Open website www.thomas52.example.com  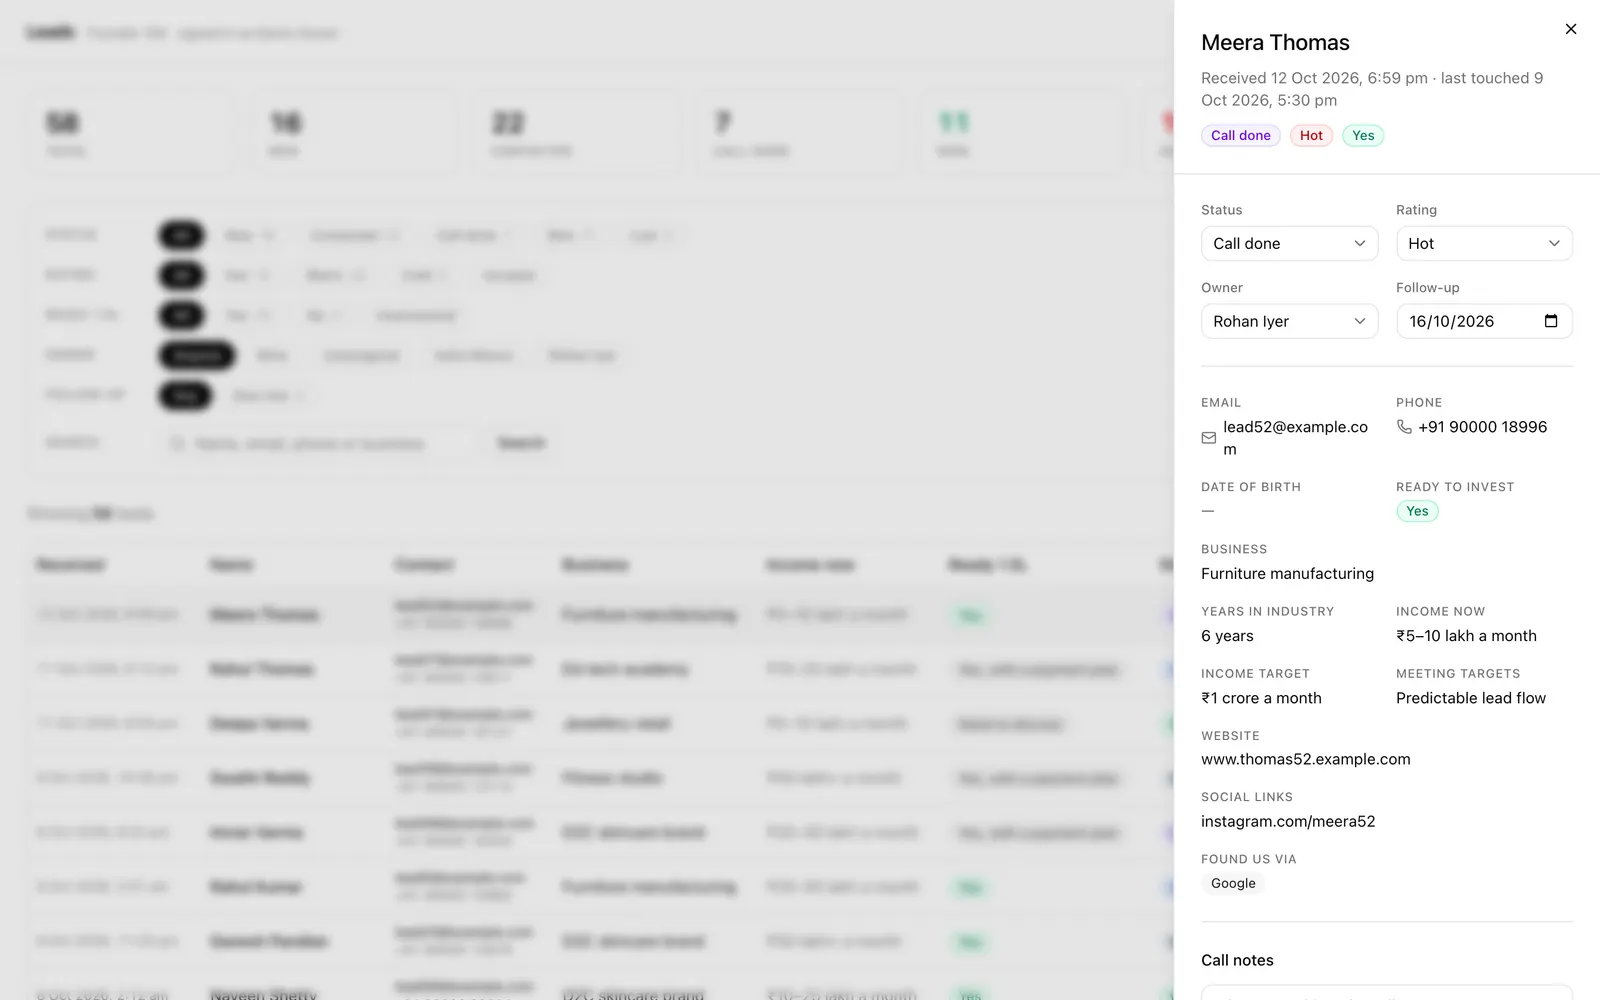[1305, 759]
